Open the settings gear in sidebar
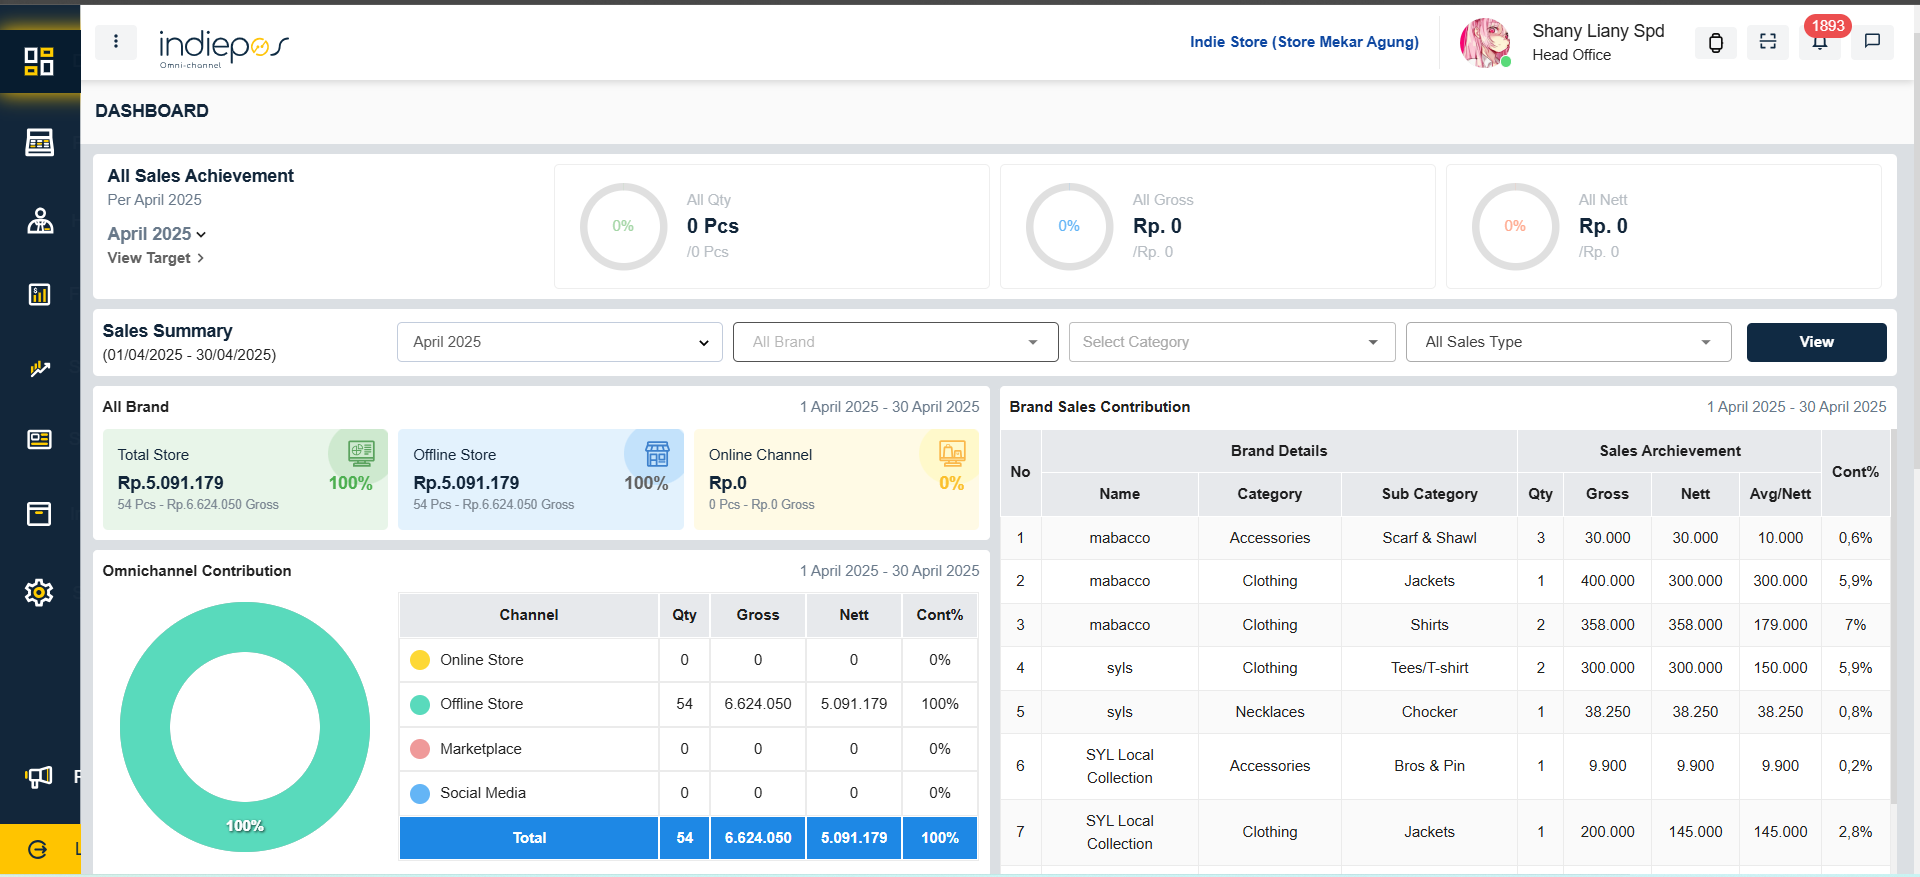This screenshot has width=1920, height=877. (39, 592)
